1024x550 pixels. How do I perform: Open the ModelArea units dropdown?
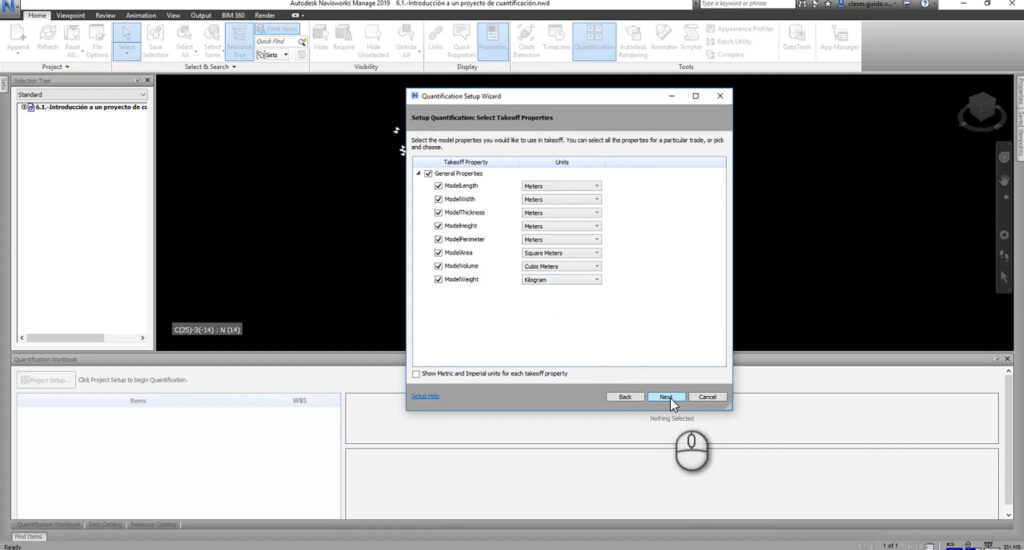pos(561,253)
